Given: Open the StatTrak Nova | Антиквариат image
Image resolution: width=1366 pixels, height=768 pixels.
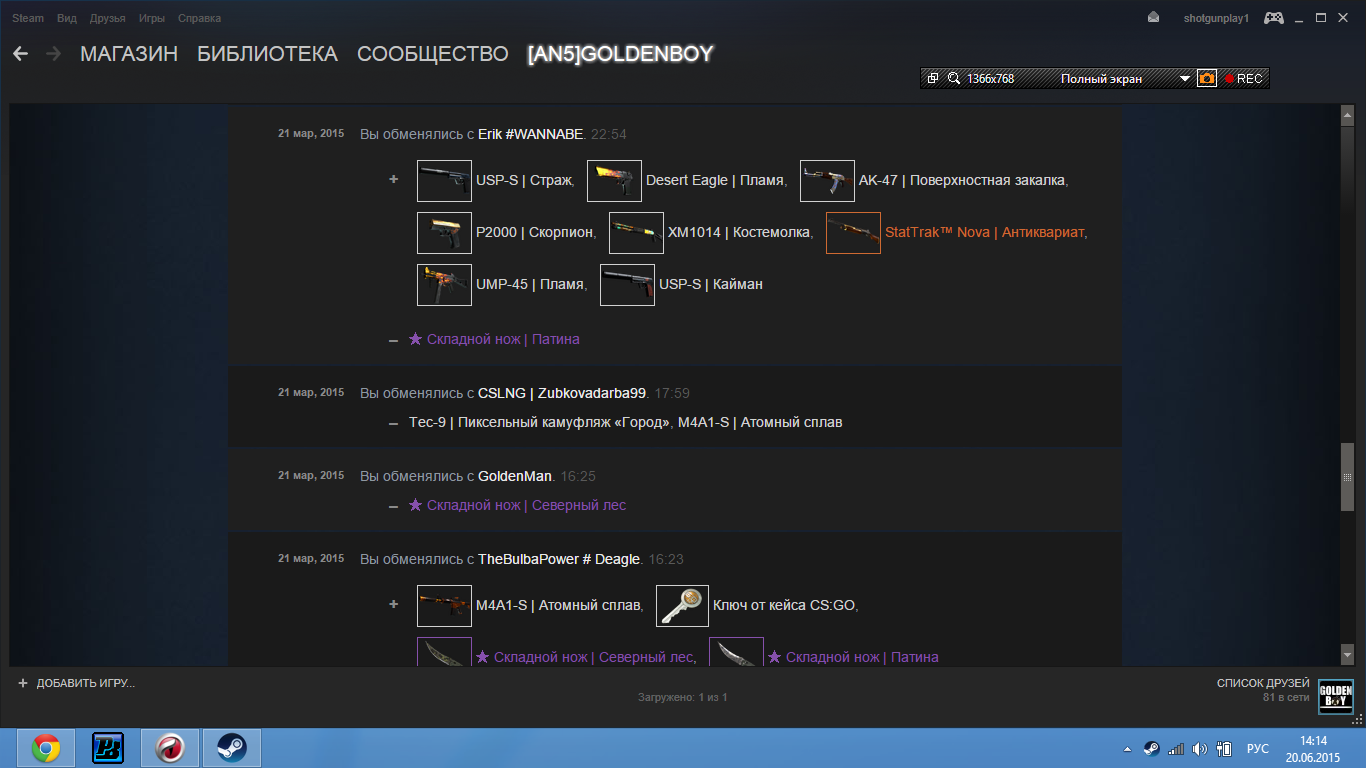Looking at the screenshot, I should pos(853,233).
